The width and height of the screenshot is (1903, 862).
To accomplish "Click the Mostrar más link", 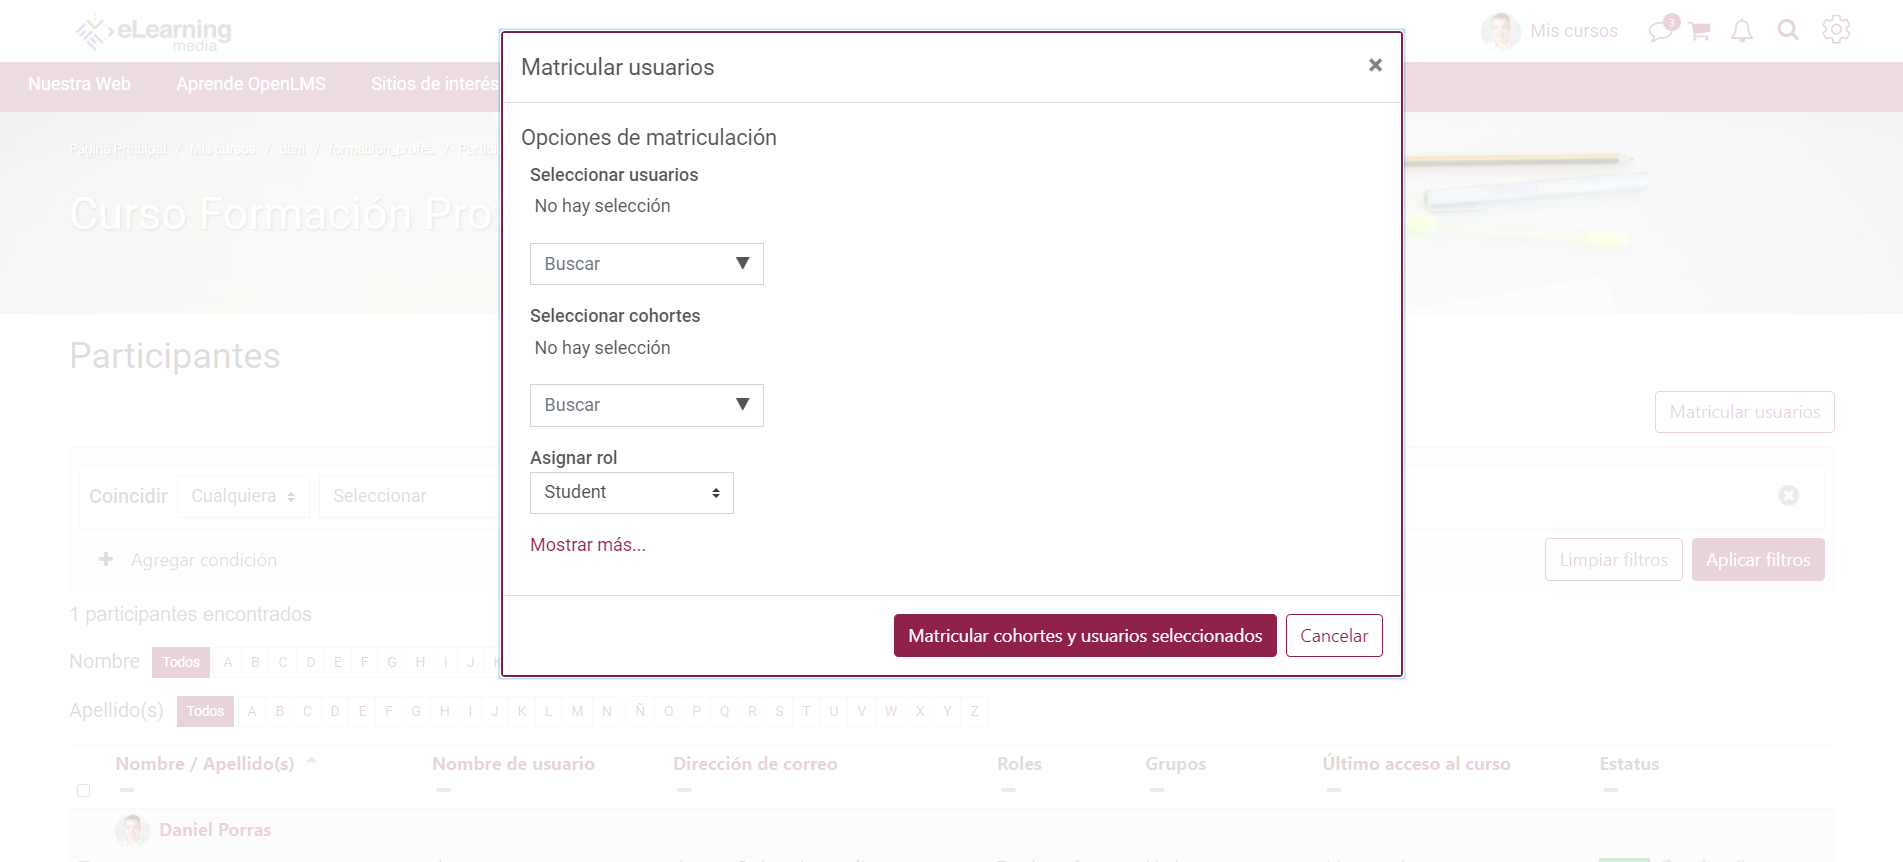I will [x=588, y=545].
